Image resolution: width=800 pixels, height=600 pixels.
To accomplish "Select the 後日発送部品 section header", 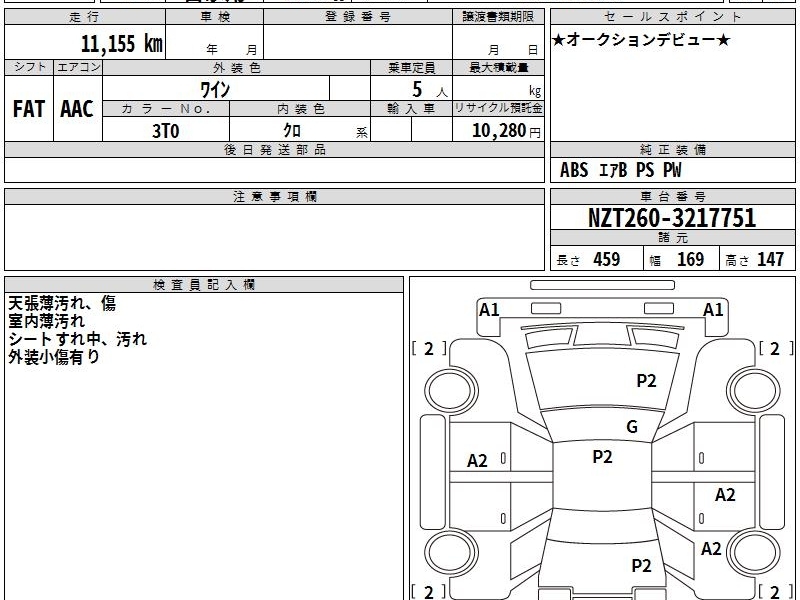I will click(x=274, y=150).
